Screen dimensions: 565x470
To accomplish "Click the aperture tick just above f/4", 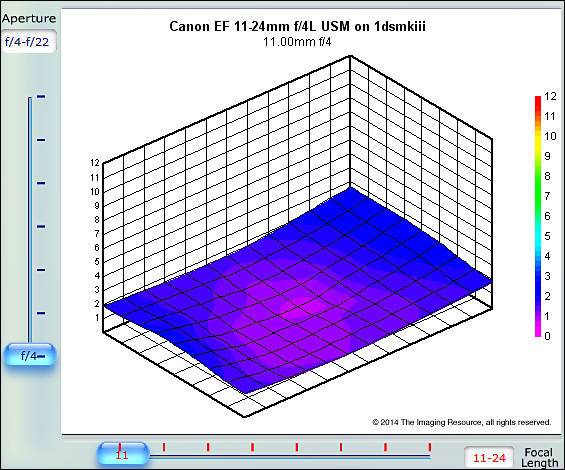I will point(41,313).
